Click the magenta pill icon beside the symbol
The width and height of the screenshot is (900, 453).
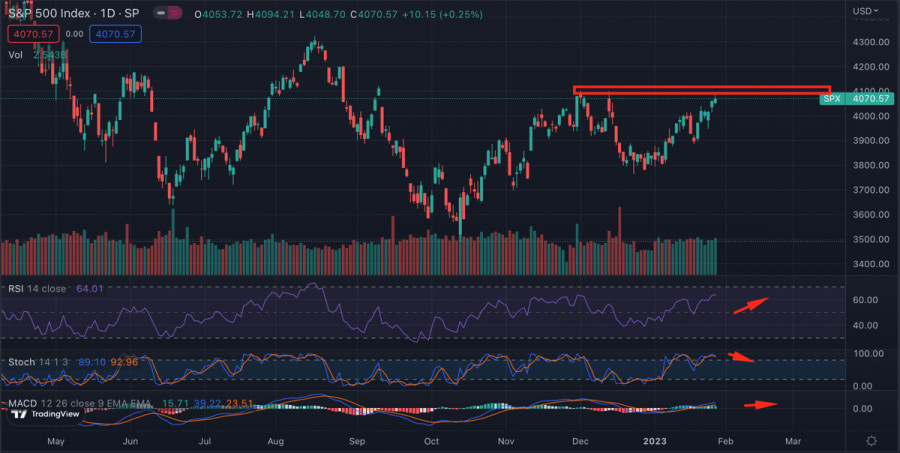tap(175, 13)
